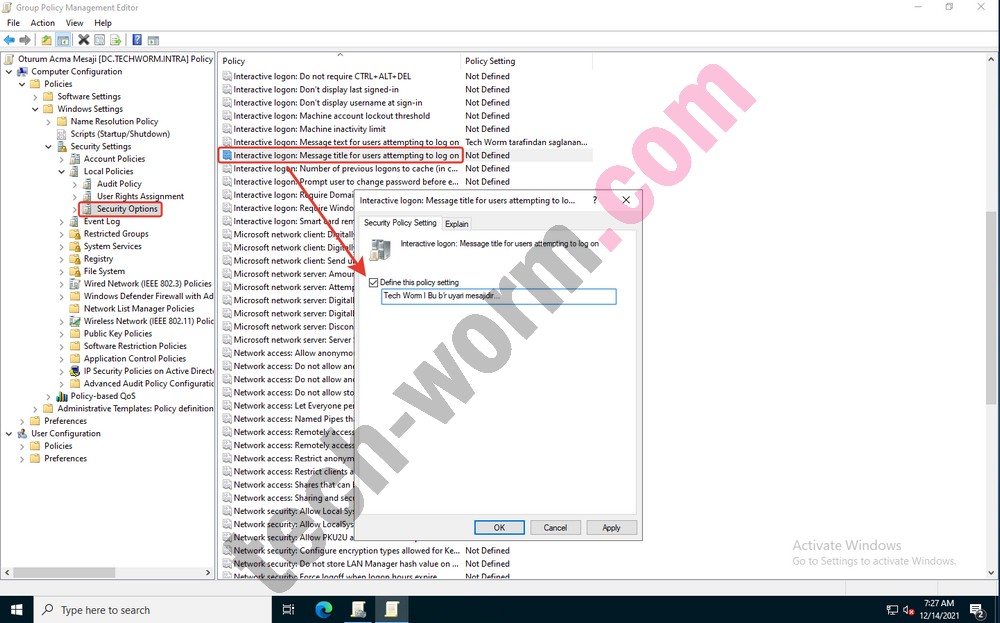
Task: Click the message title text field
Action: coord(498,297)
